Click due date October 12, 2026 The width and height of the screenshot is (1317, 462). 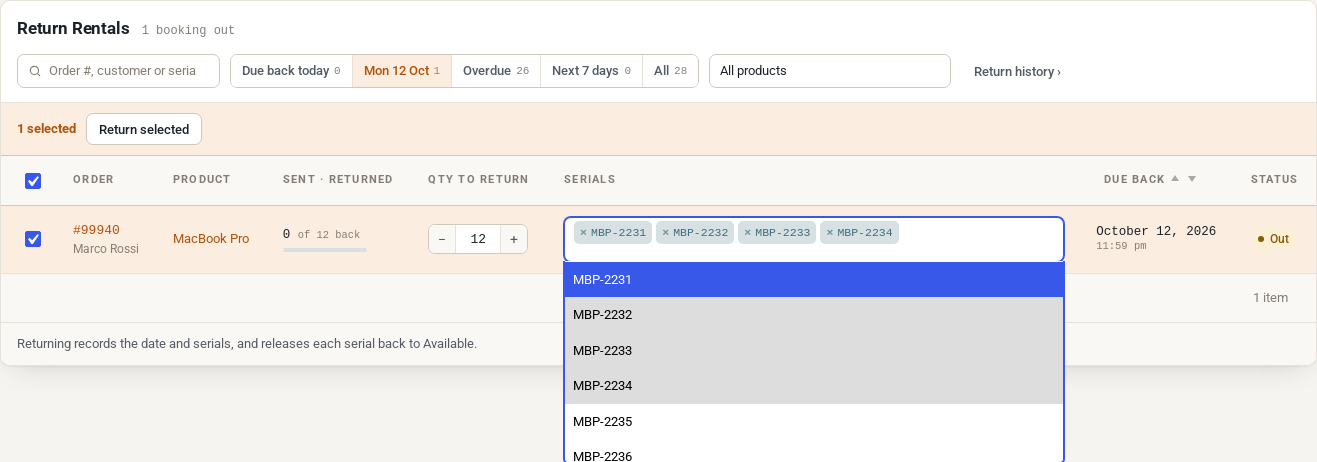tap(1156, 231)
